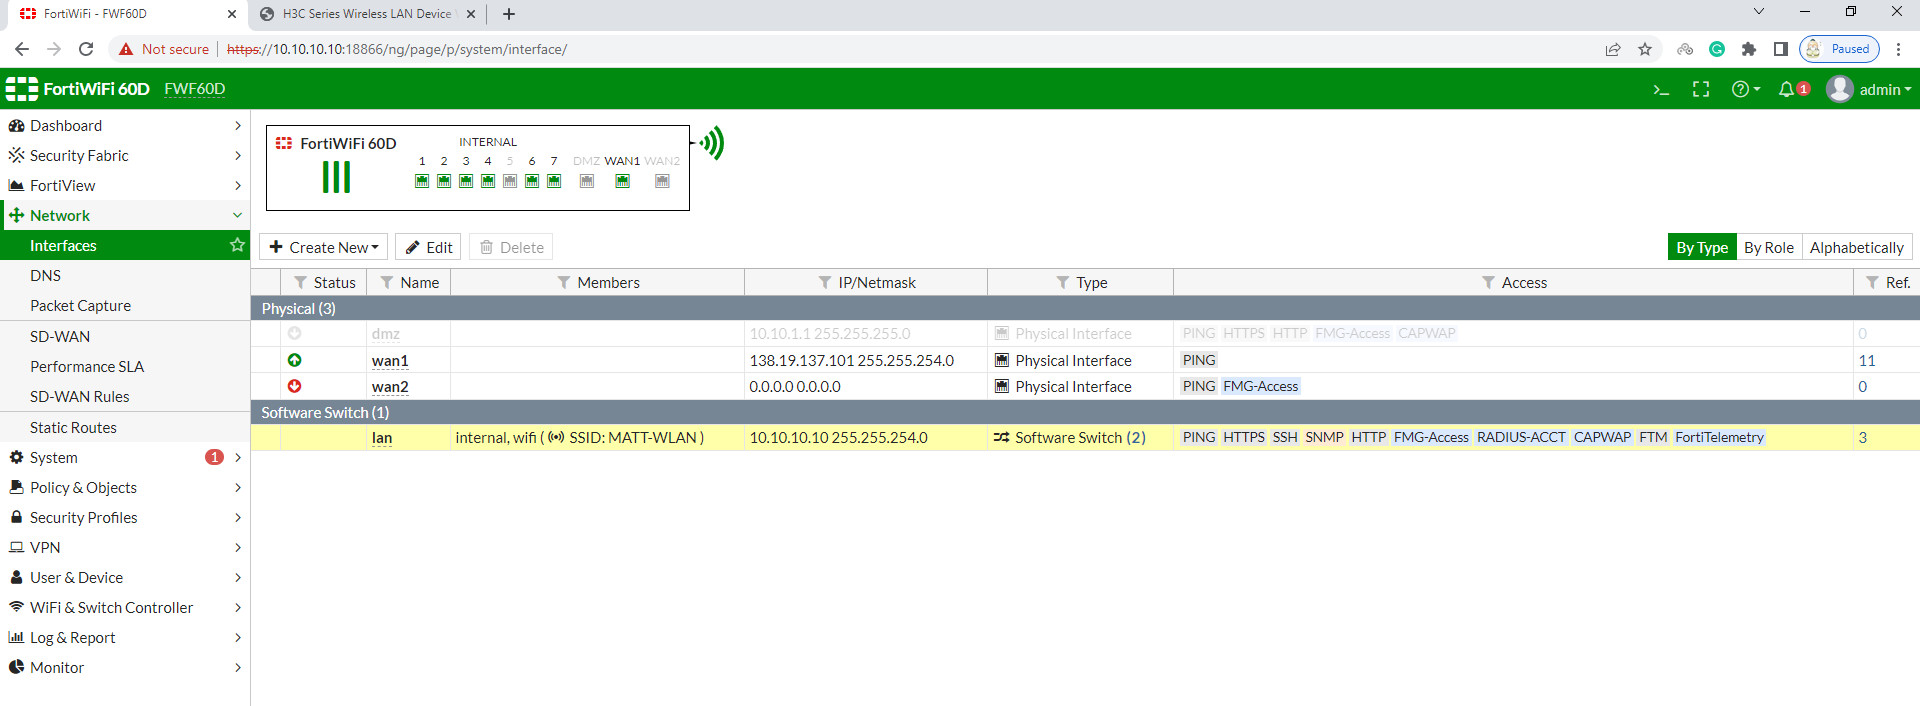Filter the IP/Netmask column
This screenshot has height=706, width=1920.
pos(825,283)
